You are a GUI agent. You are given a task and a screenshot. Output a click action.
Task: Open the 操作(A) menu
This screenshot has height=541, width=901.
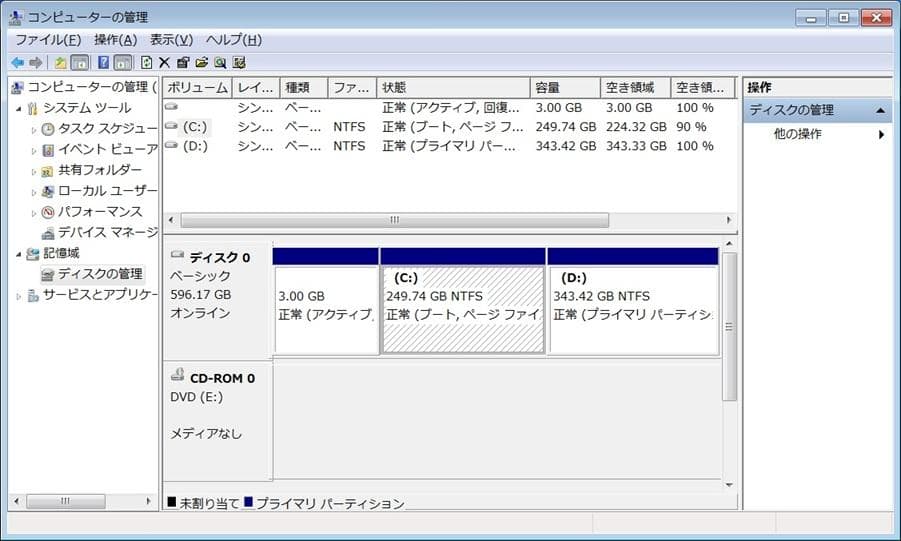click(115, 40)
